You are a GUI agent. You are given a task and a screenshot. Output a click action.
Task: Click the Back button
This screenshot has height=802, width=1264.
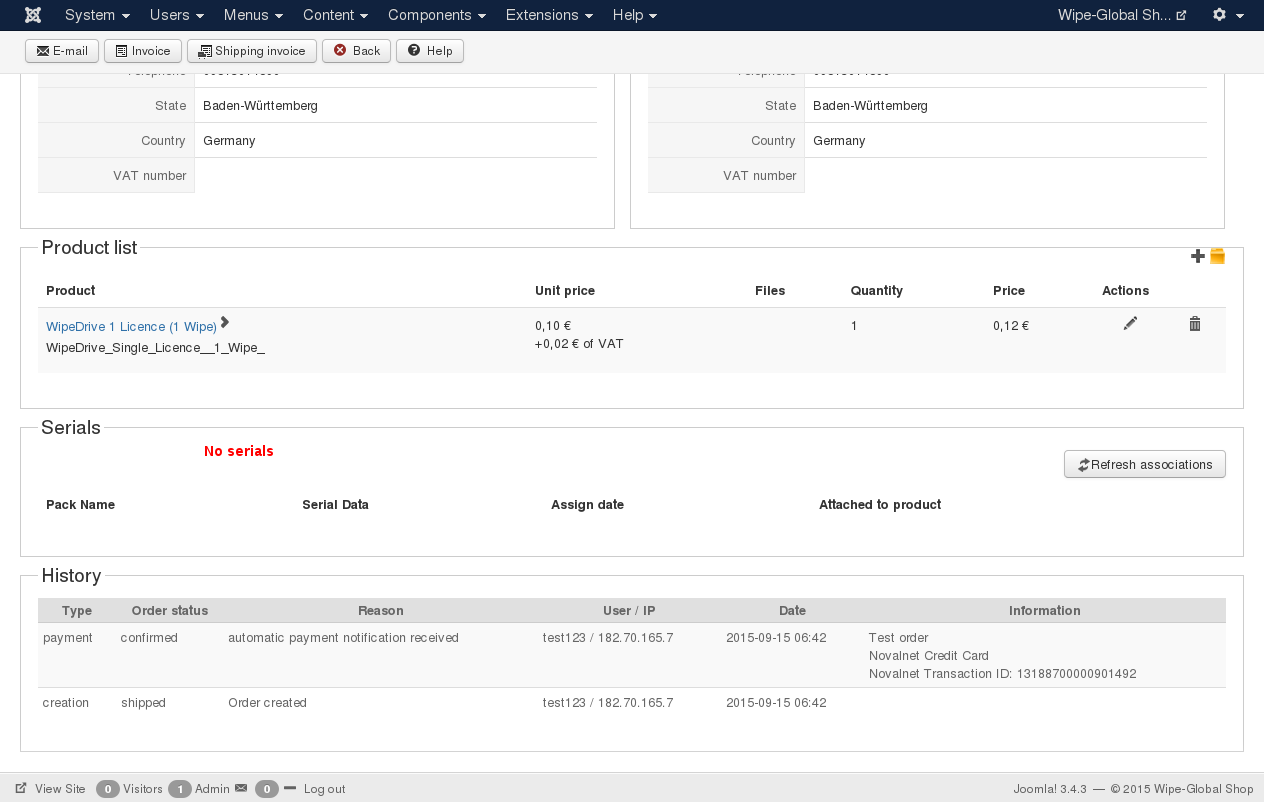(356, 51)
